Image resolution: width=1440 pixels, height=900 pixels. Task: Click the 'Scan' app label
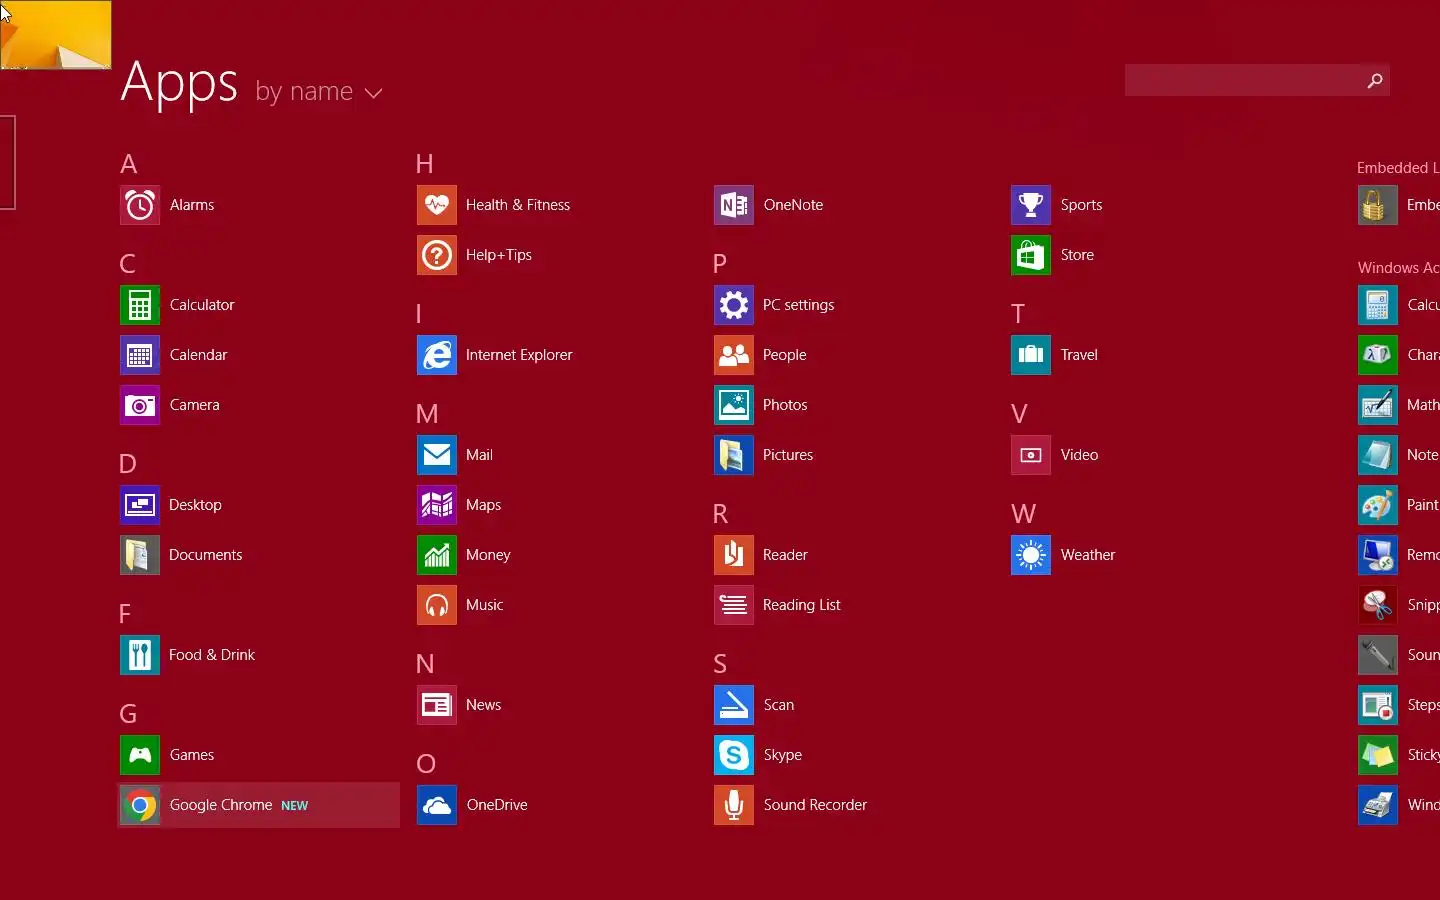[x=779, y=705]
